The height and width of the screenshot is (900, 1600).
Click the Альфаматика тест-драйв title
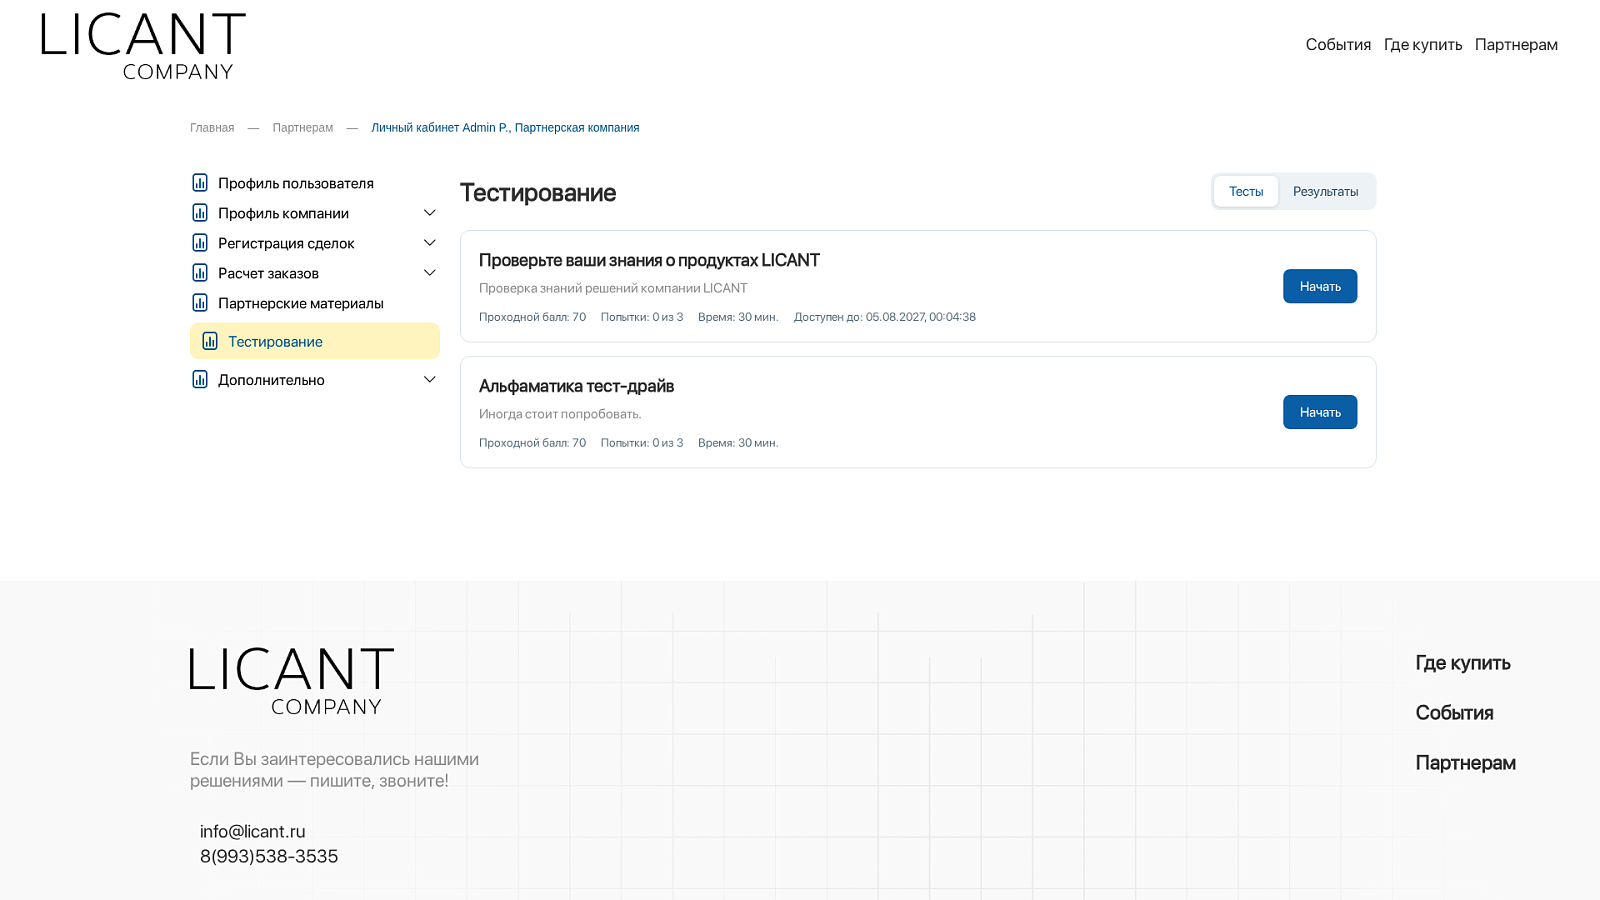click(576, 386)
